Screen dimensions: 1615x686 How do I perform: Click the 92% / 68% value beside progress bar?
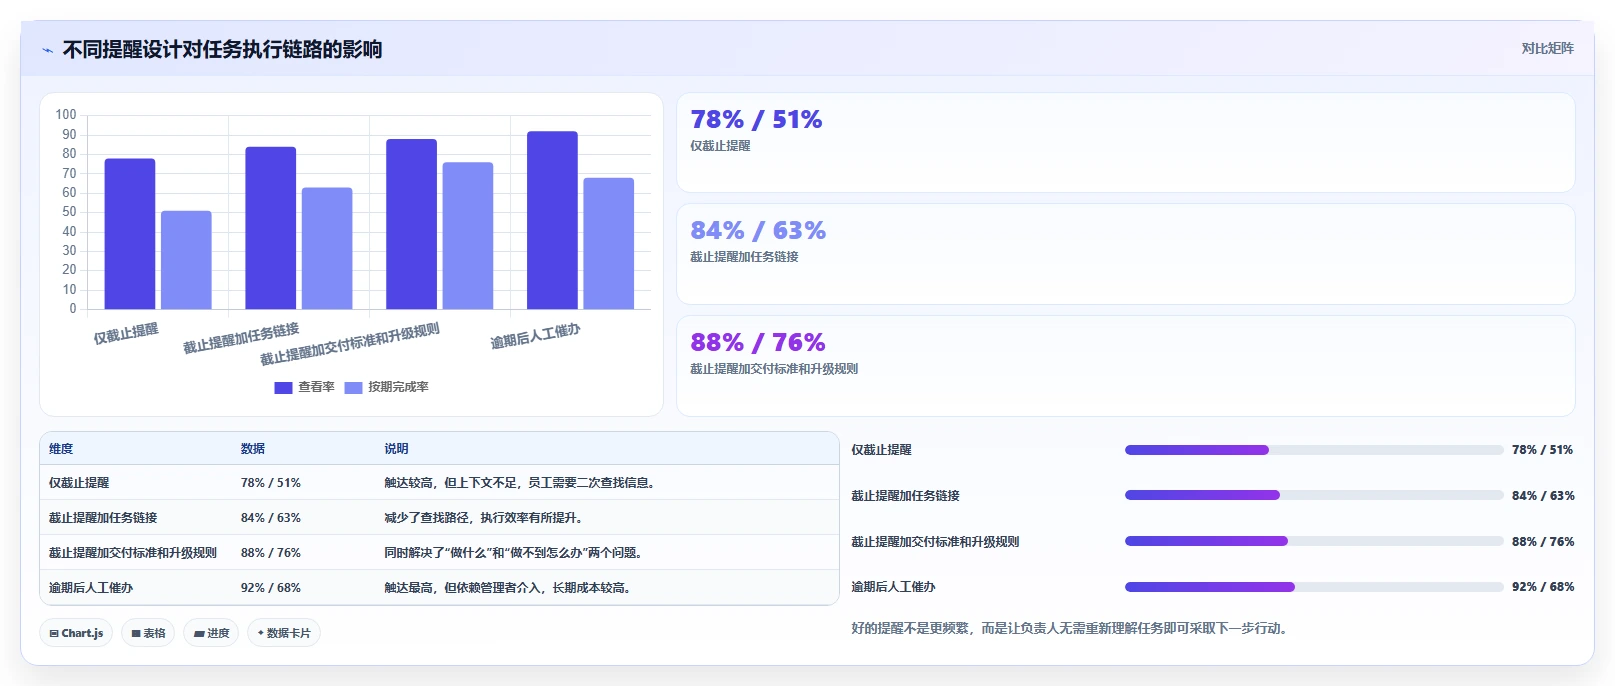[1543, 587]
